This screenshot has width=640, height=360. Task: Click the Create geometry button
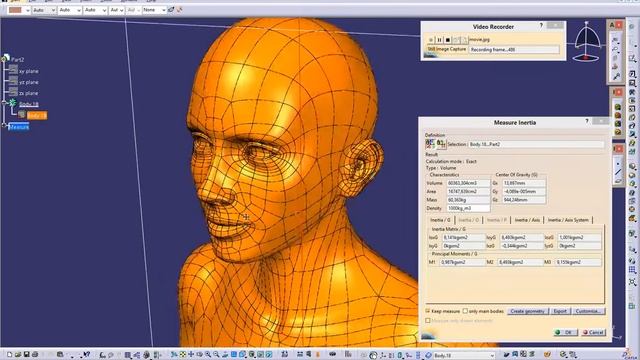coord(528,311)
